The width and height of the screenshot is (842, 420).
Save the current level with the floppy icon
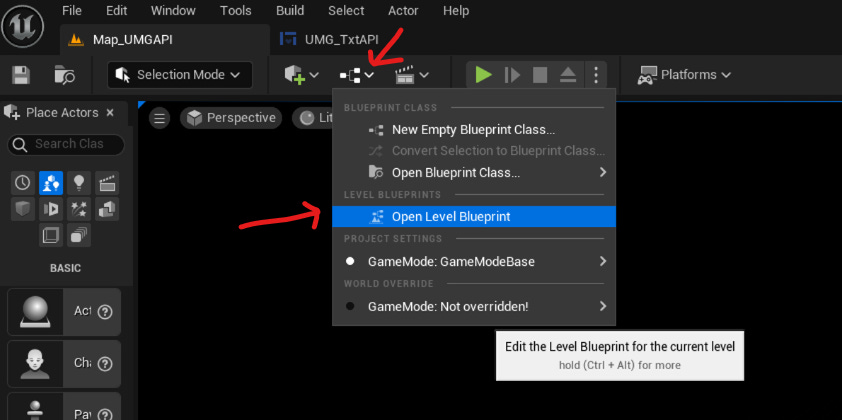[21, 75]
